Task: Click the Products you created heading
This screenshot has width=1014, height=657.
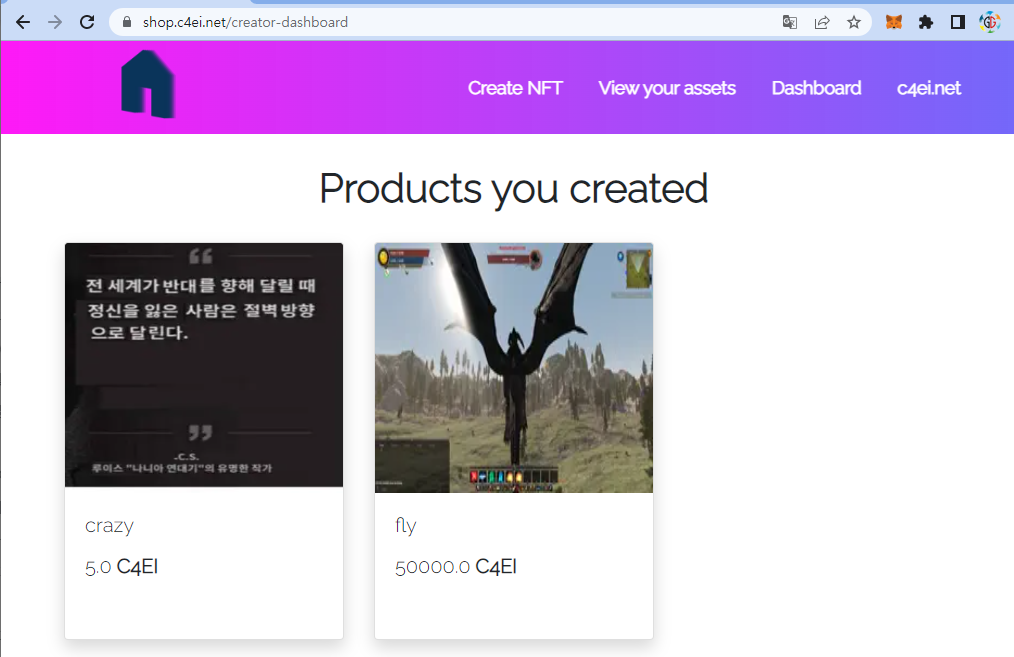Action: tap(514, 189)
